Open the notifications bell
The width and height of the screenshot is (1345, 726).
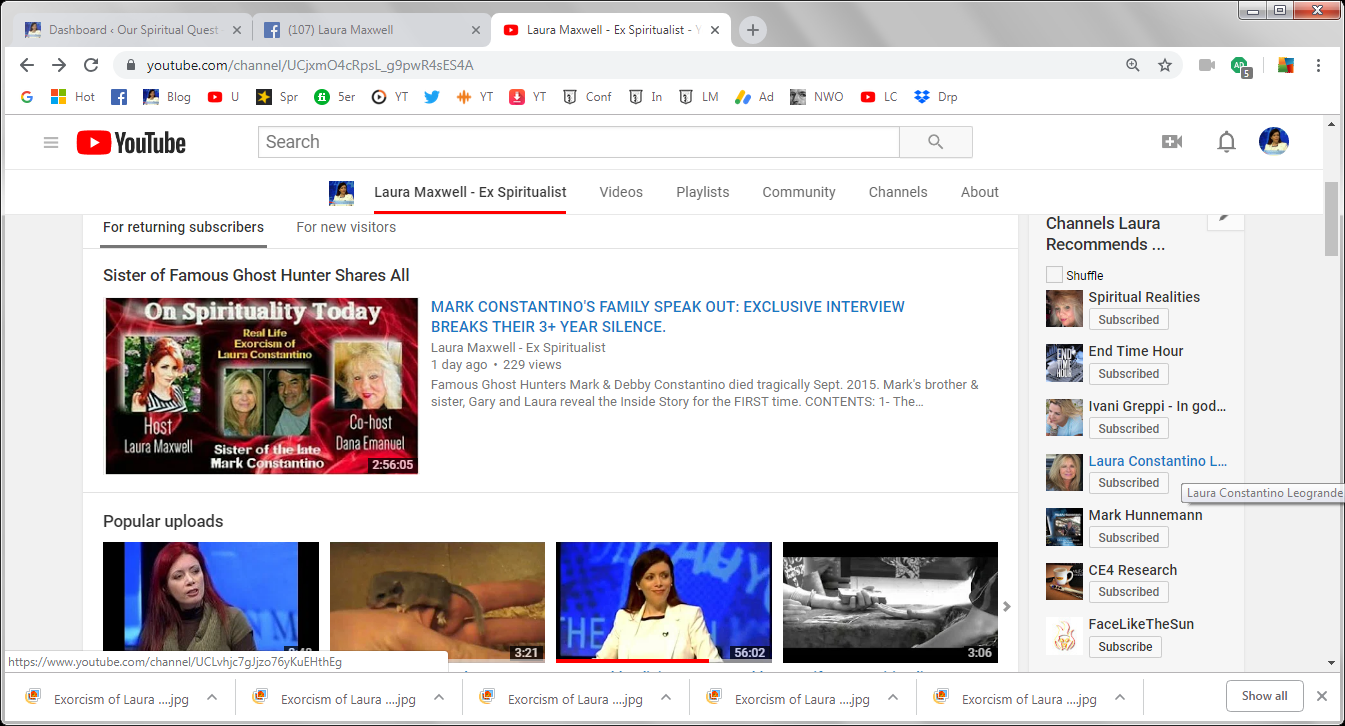point(1226,142)
